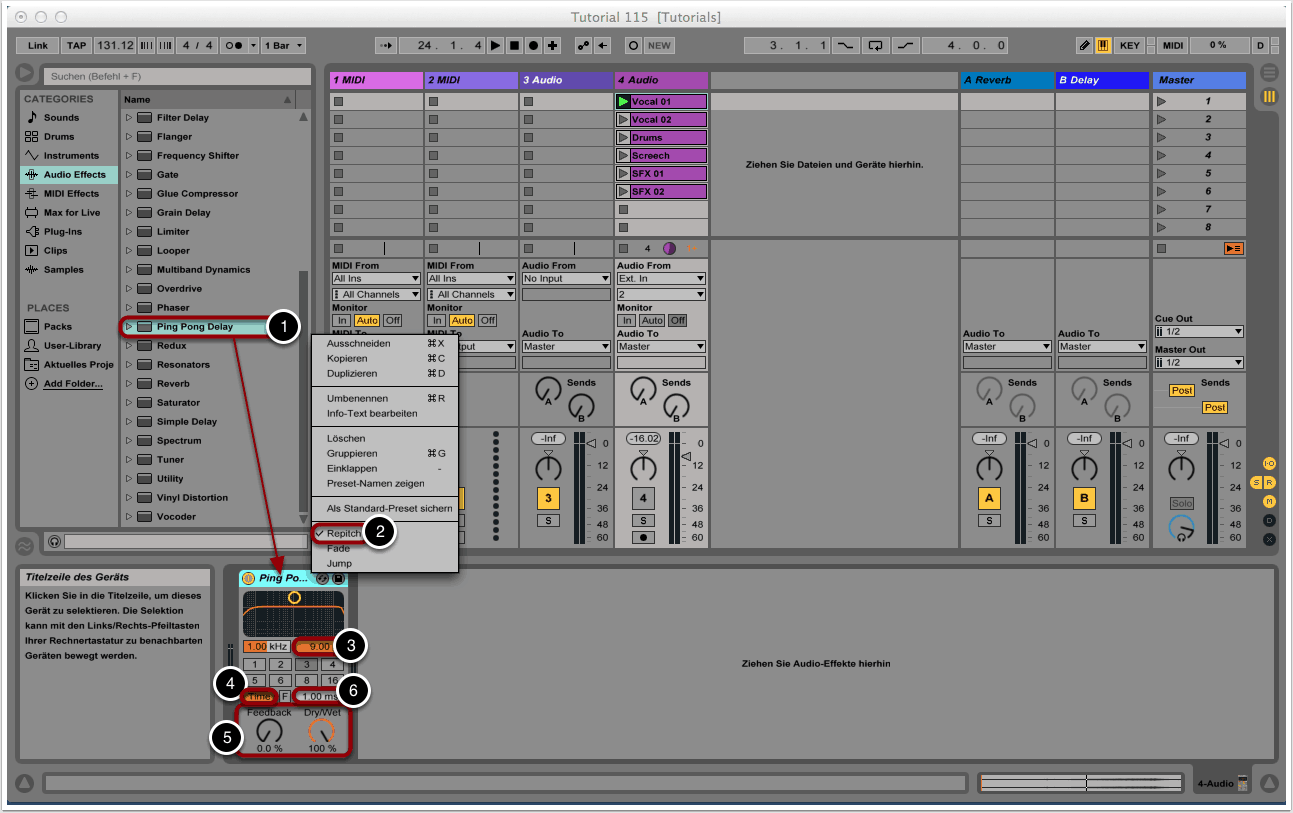
Task: Click the TAP tempo button
Action: [x=76, y=45]
